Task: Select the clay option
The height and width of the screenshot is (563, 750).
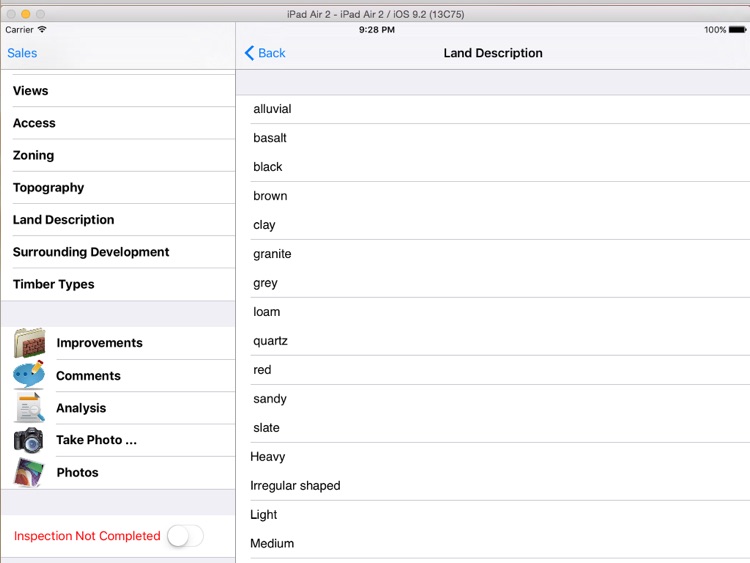Action: (x=493, y=225)
